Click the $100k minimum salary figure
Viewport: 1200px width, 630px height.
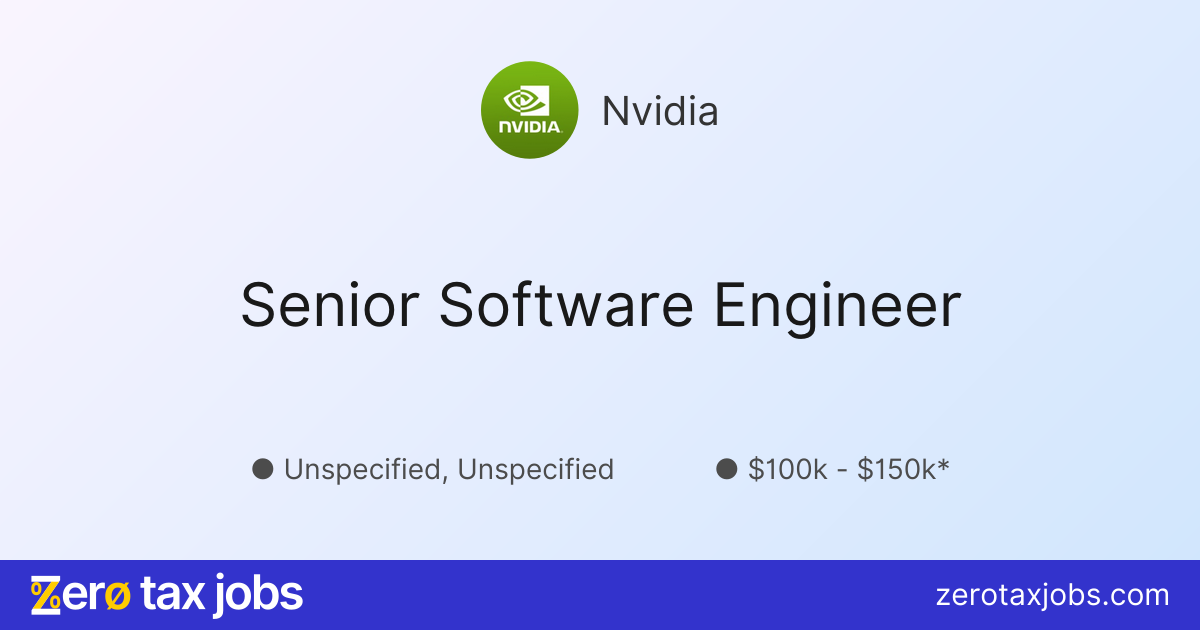(788, 469)
